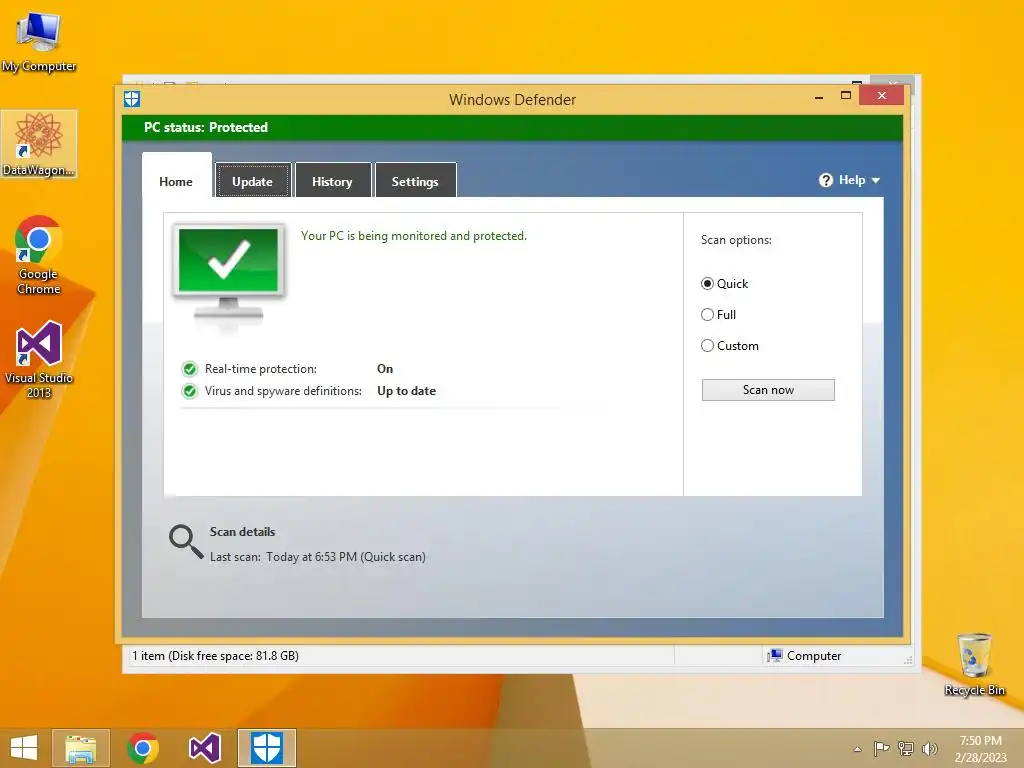Click the Windows Defender title bar shield icon

pyautogui.click(x=132, y=99)
